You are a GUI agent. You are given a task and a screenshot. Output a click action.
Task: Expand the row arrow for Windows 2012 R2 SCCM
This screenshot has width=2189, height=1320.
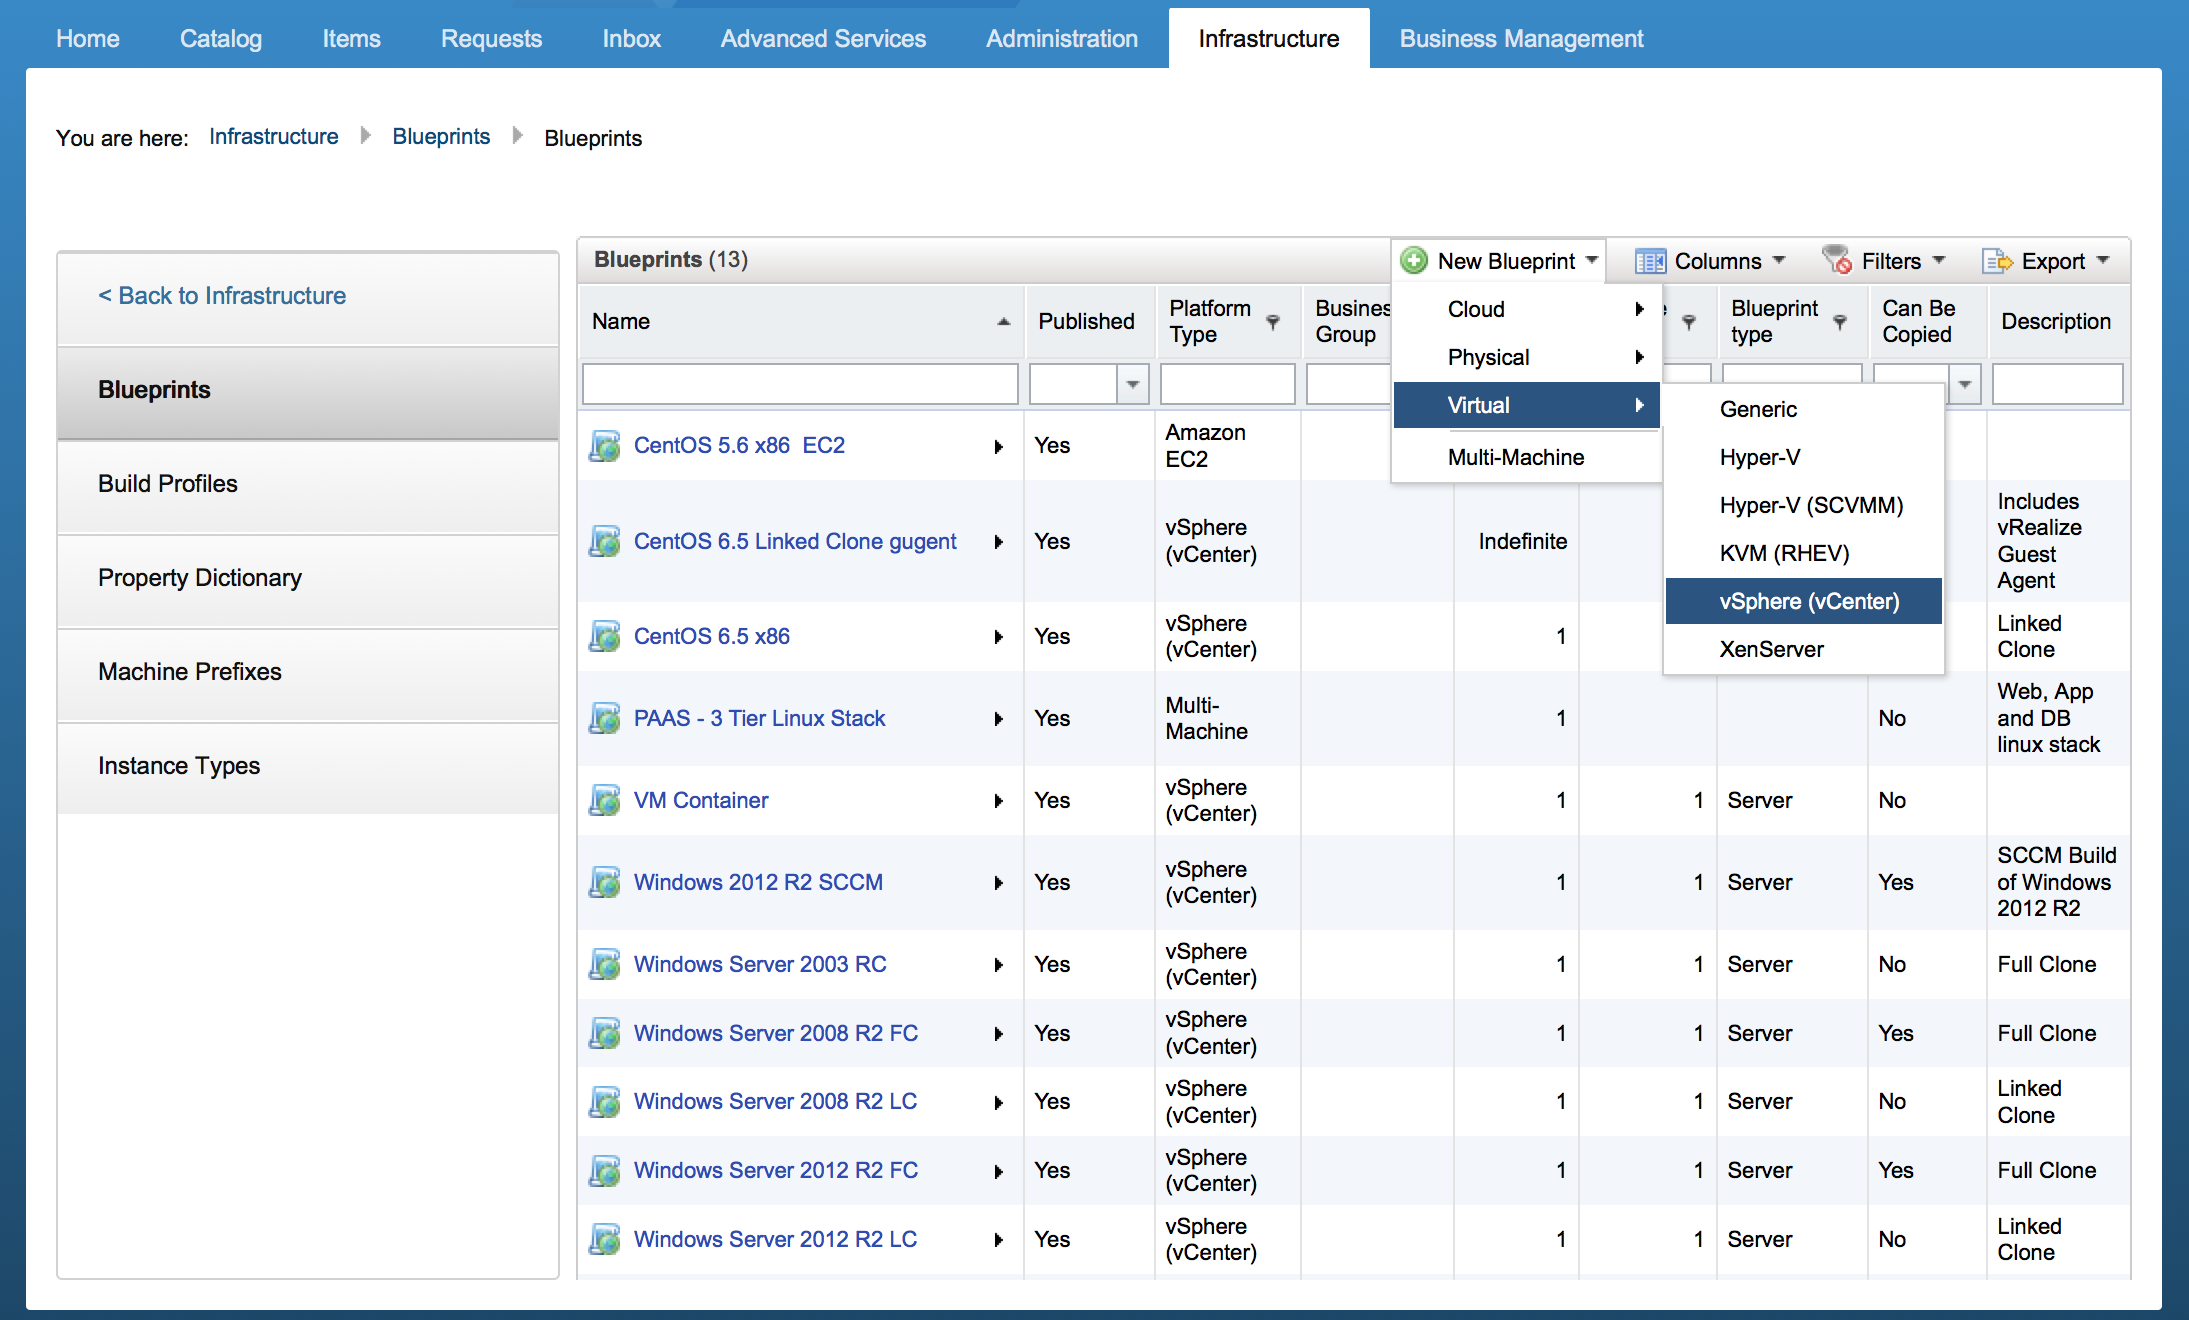998,883
